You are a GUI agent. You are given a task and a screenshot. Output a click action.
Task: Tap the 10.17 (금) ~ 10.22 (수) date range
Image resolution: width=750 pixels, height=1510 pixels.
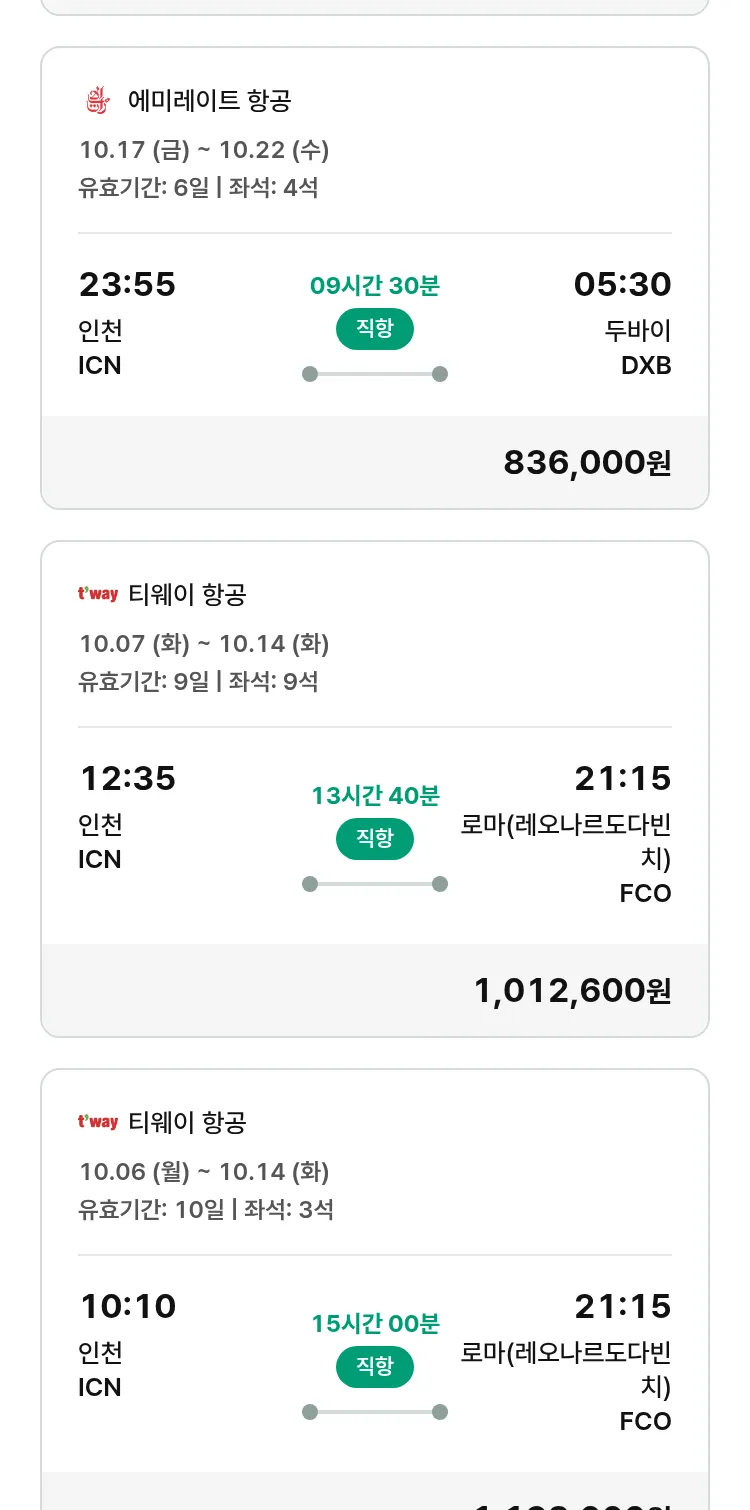coord(204,150)
